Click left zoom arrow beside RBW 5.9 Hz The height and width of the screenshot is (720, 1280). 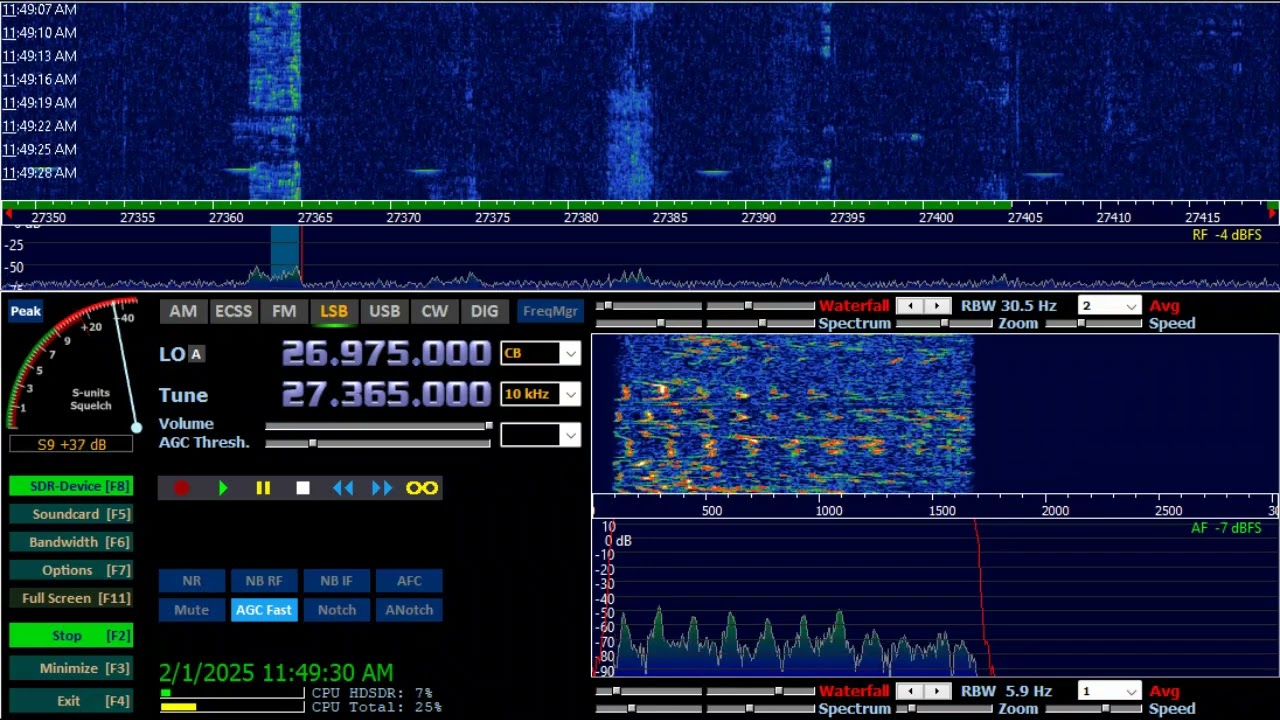(x=909, y=691)
